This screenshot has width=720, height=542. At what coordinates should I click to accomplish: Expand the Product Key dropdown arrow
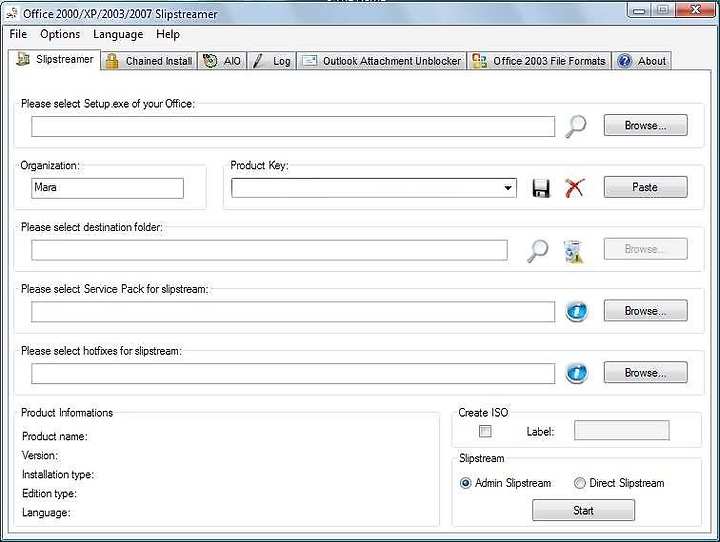point(507,188)
